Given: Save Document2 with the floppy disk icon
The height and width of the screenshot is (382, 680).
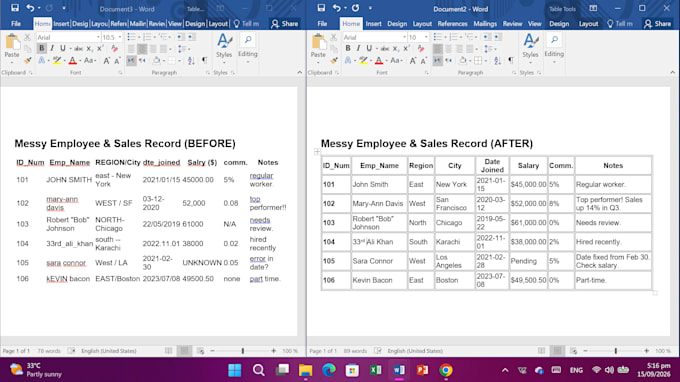Looking at the screenshot, I should tap(321, 8).
